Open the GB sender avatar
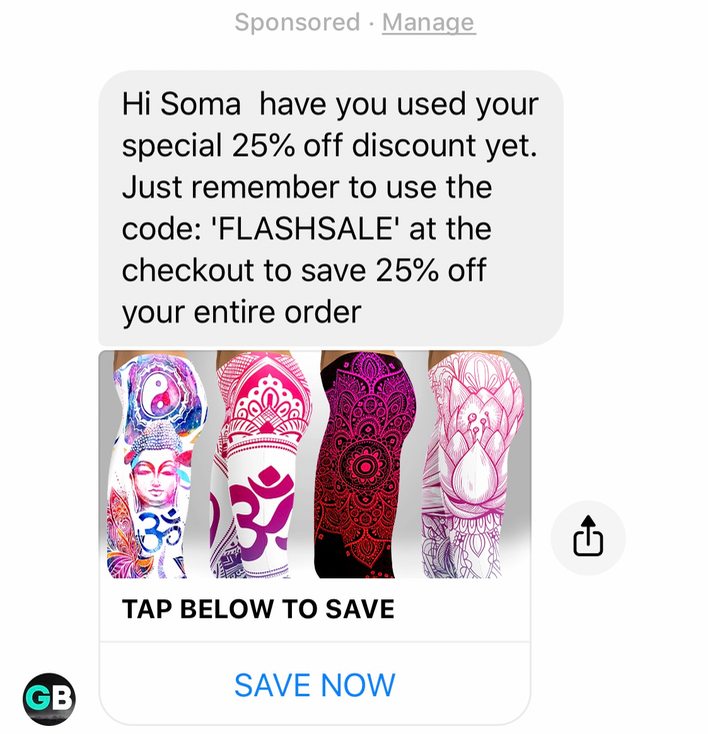708x734 pixels. coord(49,698)
